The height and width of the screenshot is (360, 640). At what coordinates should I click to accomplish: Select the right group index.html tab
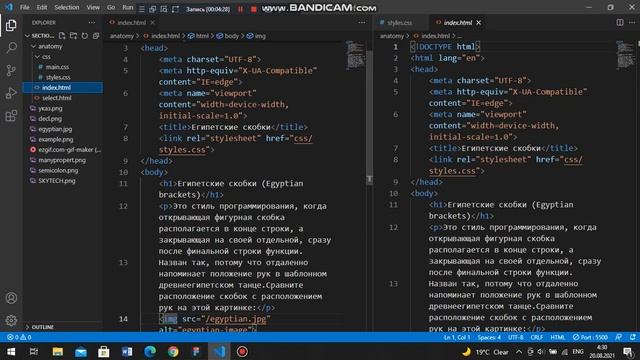click(x=458, y=22)
